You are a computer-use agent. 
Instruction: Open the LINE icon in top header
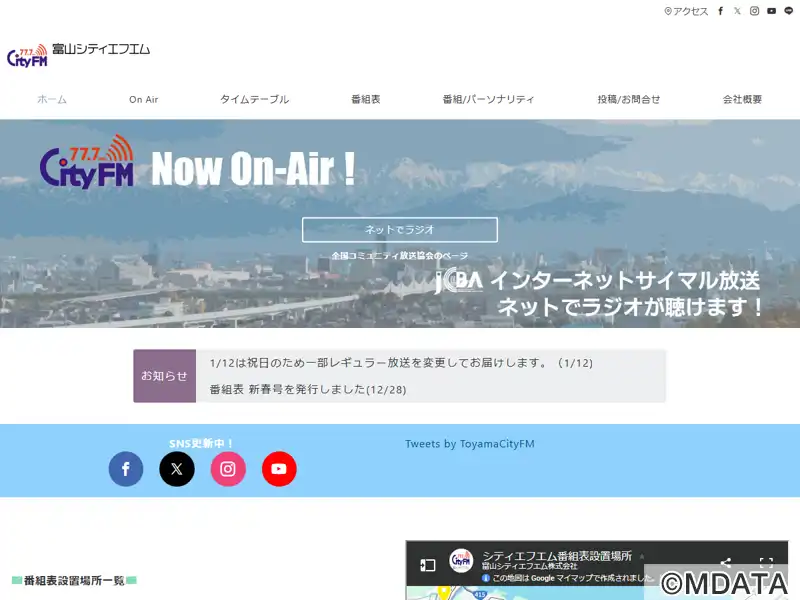pos(788,11)
